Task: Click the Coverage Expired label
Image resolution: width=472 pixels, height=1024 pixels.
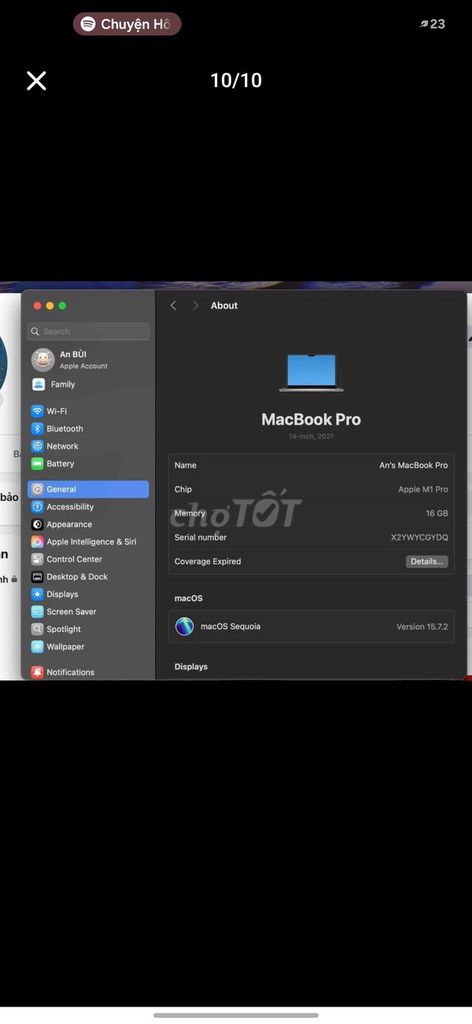Action: tap(208, 562)
